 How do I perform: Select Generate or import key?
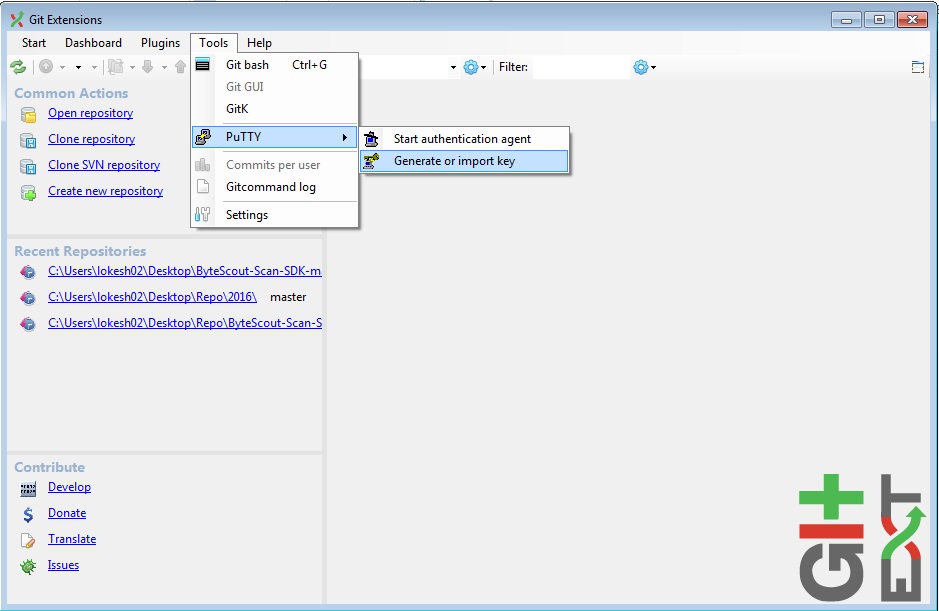(x=464, y=161)
